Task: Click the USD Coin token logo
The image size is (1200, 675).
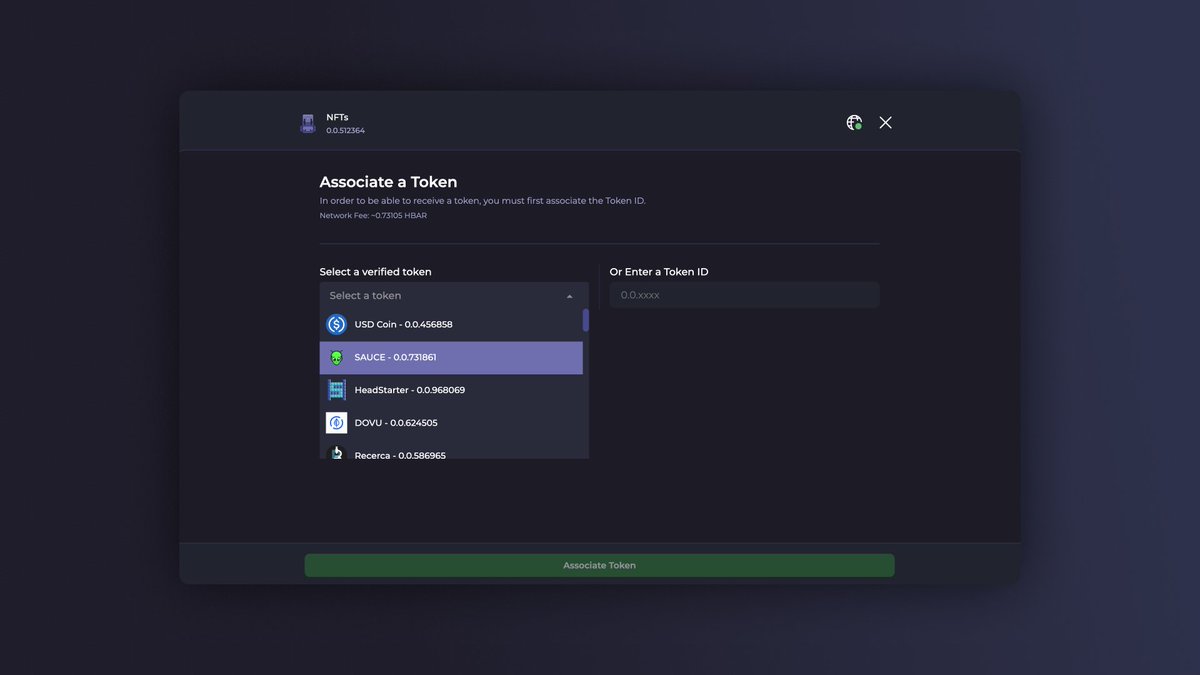Action: pos(336,324)
